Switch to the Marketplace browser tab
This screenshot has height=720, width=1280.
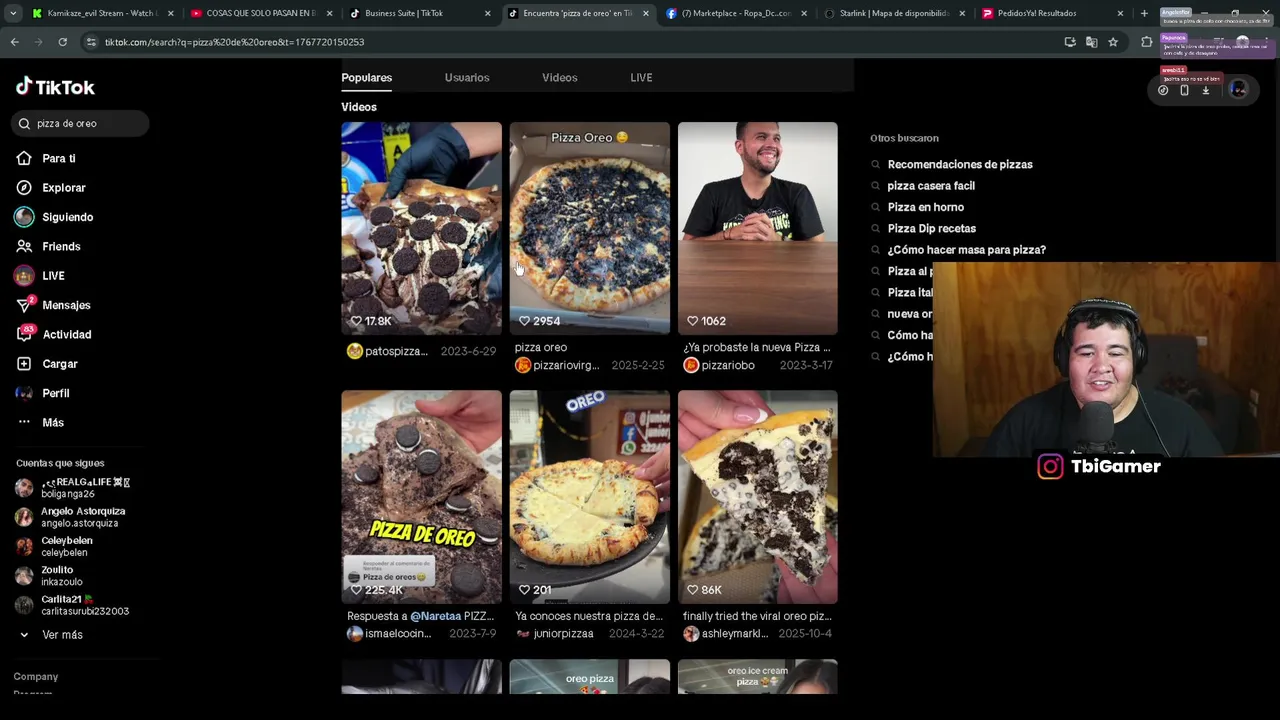click(x=736, y=13)
